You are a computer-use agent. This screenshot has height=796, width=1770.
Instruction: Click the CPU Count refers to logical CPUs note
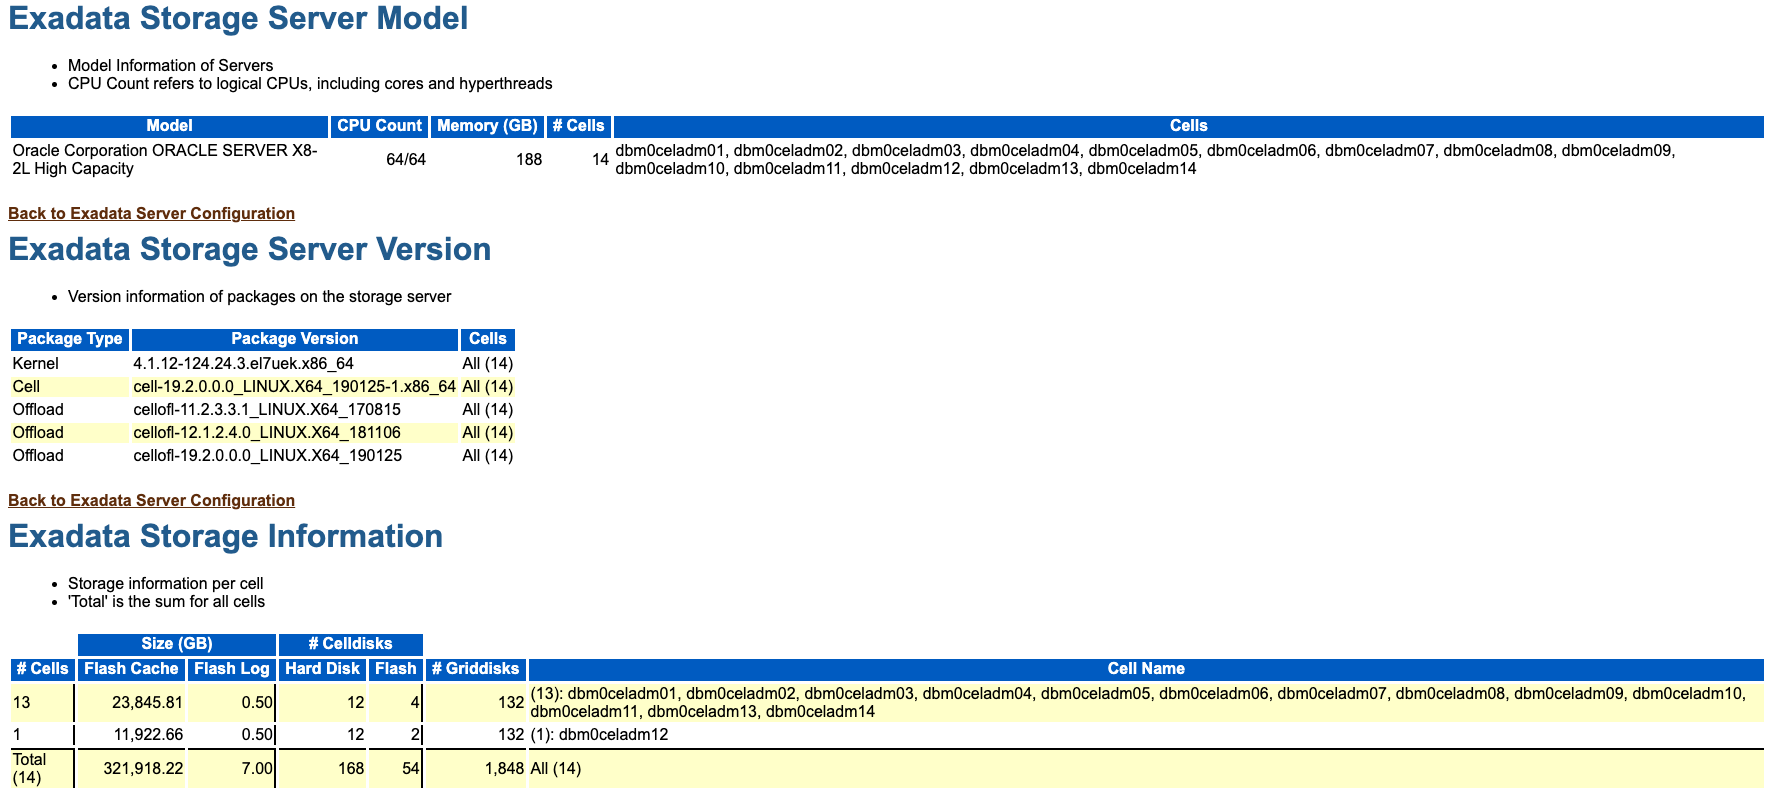(x=310, y=84)
